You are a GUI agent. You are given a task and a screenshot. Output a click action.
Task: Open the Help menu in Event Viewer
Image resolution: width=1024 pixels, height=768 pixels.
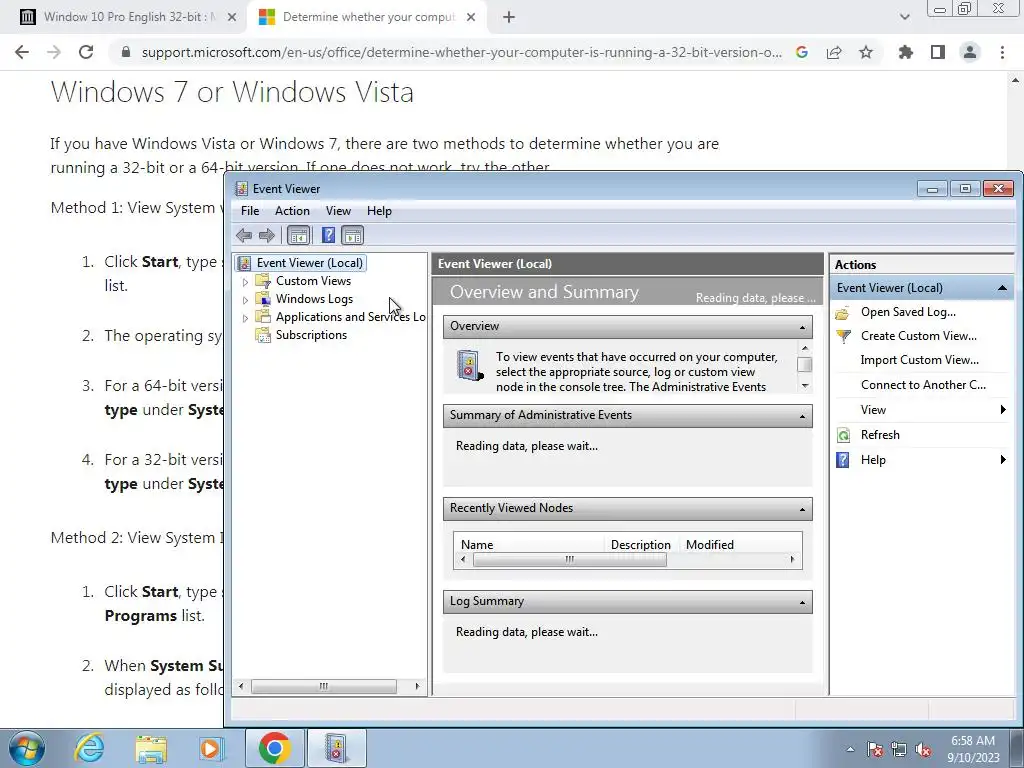(379, 211)
